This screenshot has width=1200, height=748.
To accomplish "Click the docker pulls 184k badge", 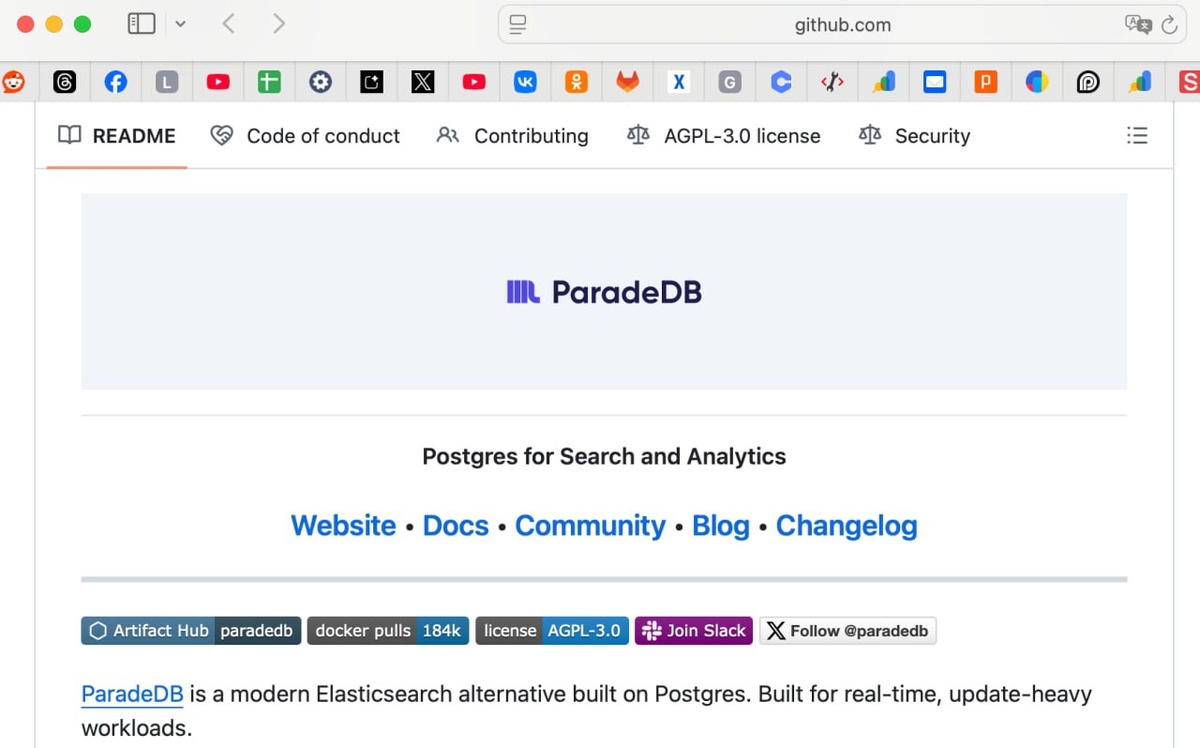I will pos(388,631).
